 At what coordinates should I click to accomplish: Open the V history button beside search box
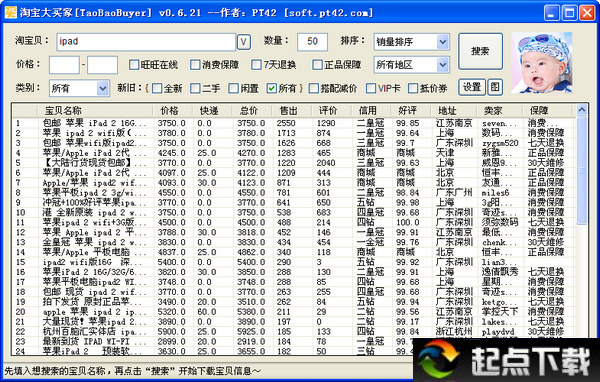pyautogui.click(x=244, y=42)
